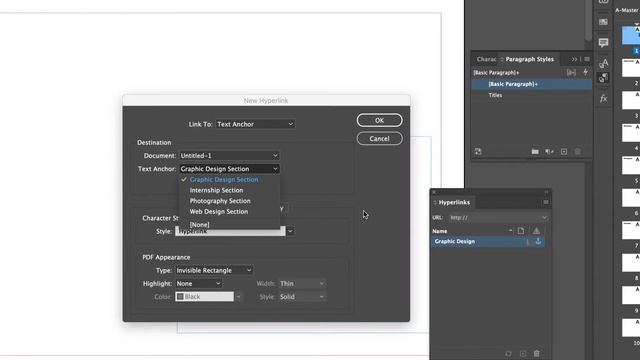Screen dimensions: 640x360
Task: Click the Hyperlinks URL input field
Action: 495,218
